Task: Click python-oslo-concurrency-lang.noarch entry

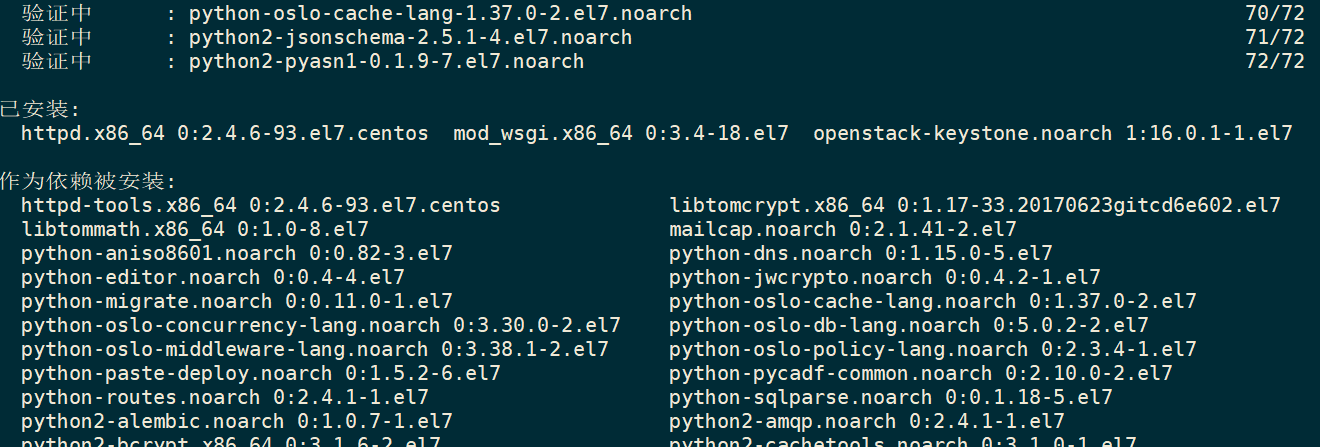Action: click(x=321, y=326)
